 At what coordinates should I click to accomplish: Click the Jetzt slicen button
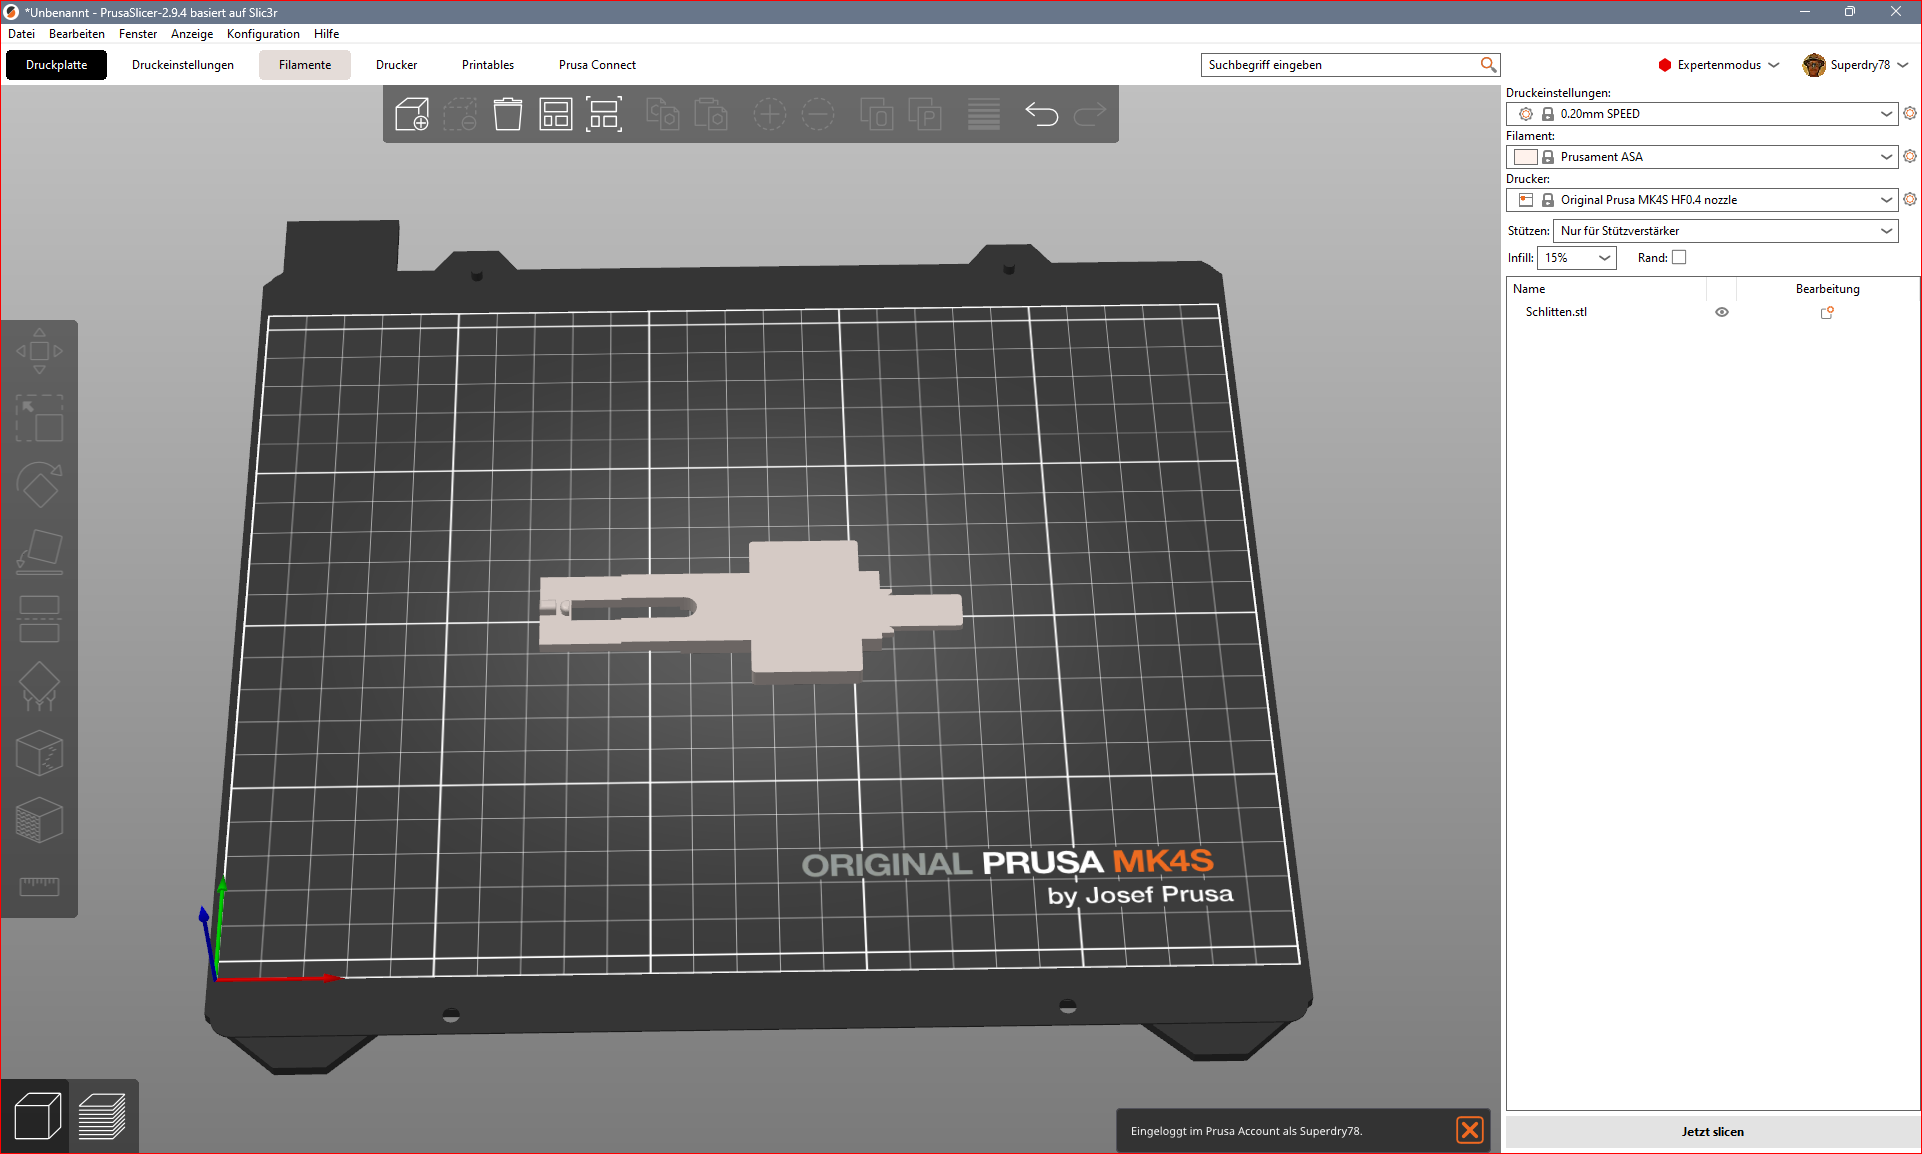click(x=1712, y=1132)
